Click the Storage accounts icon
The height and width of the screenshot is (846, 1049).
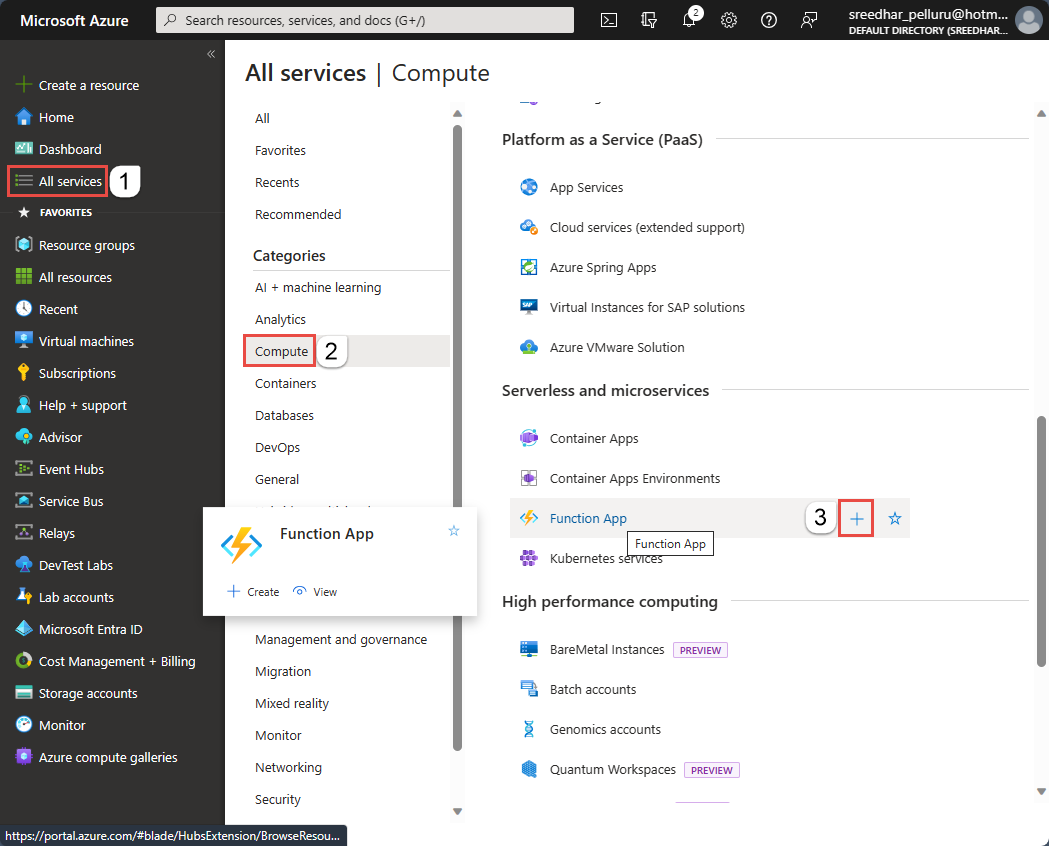23,693
